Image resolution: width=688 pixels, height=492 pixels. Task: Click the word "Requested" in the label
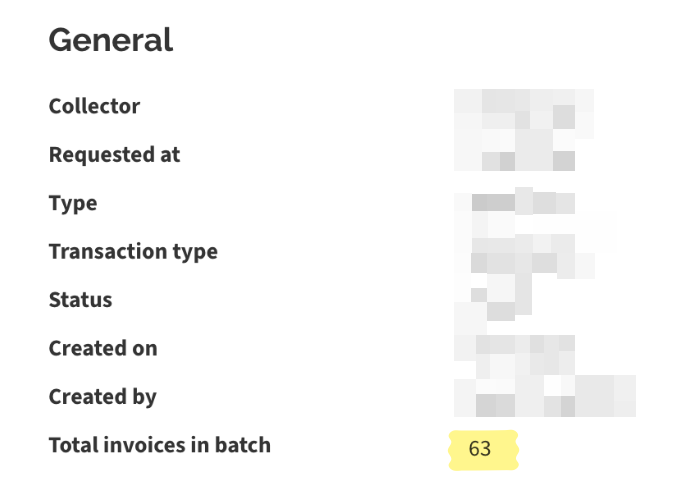tap(97, 155)
